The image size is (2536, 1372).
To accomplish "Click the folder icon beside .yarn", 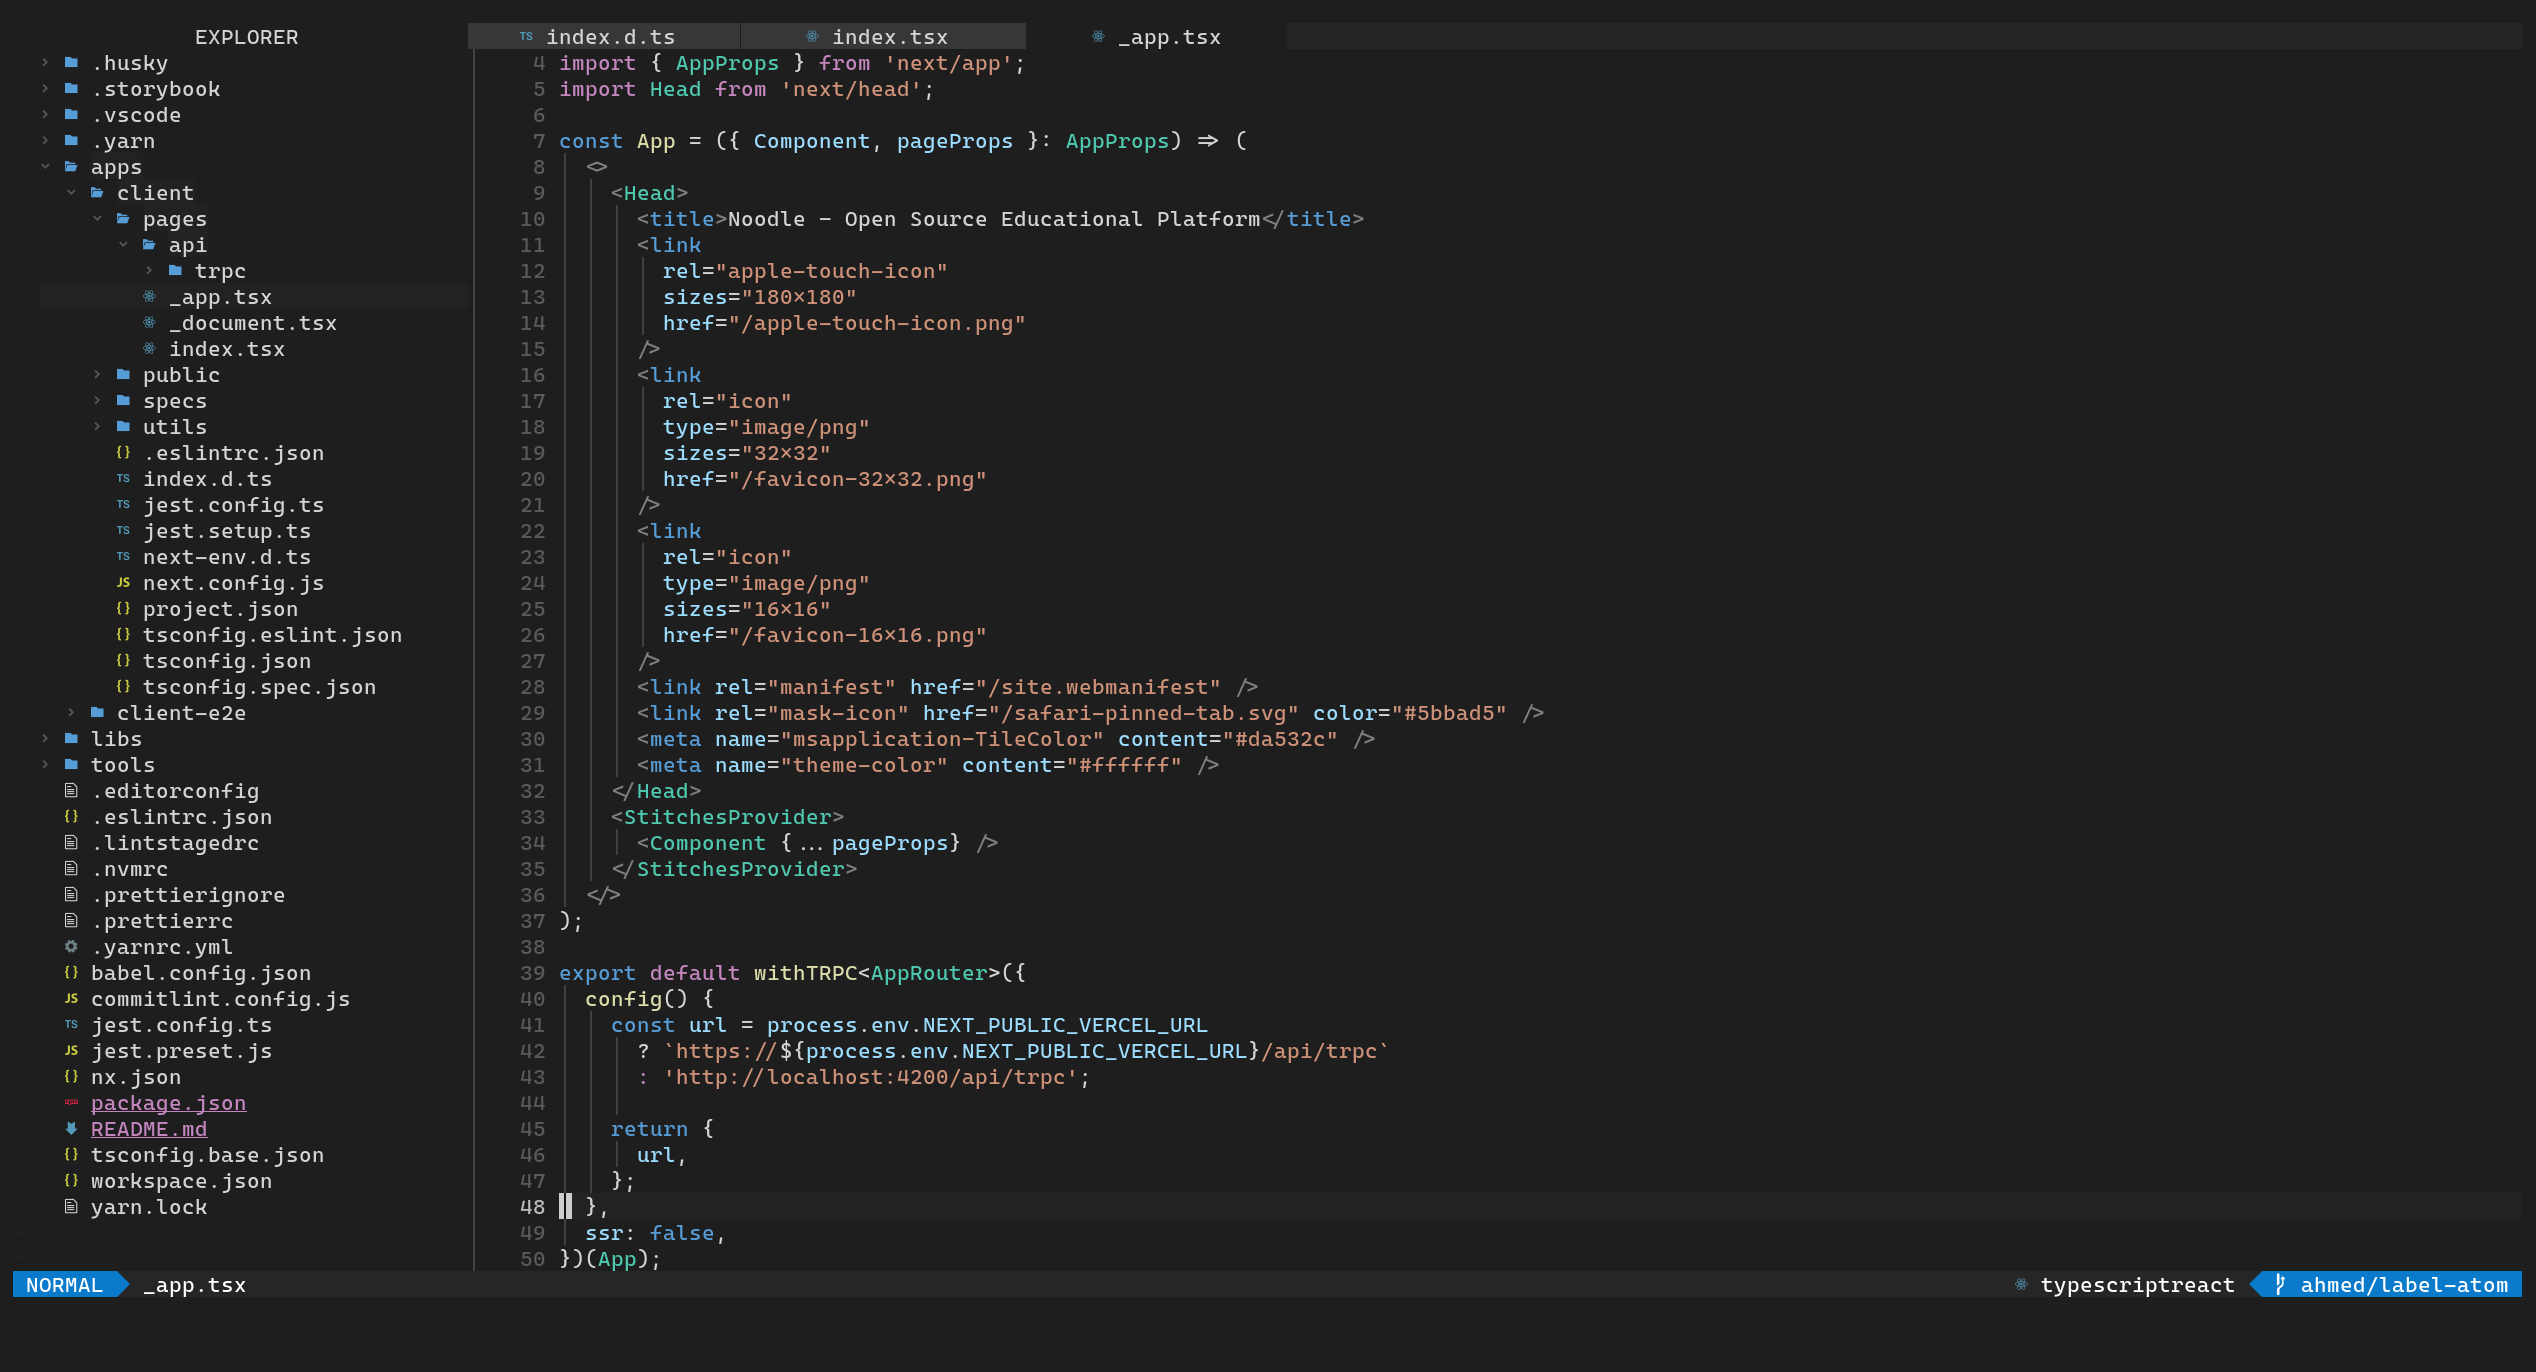I will point(71,141).
